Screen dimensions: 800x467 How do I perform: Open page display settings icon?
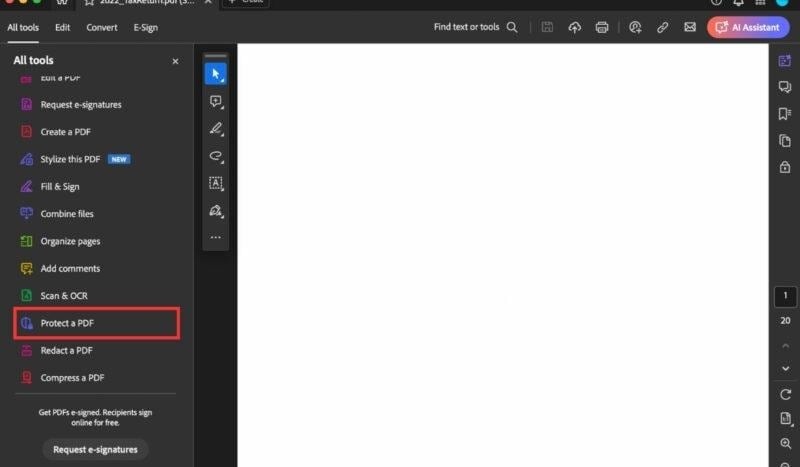coord(785,419)
